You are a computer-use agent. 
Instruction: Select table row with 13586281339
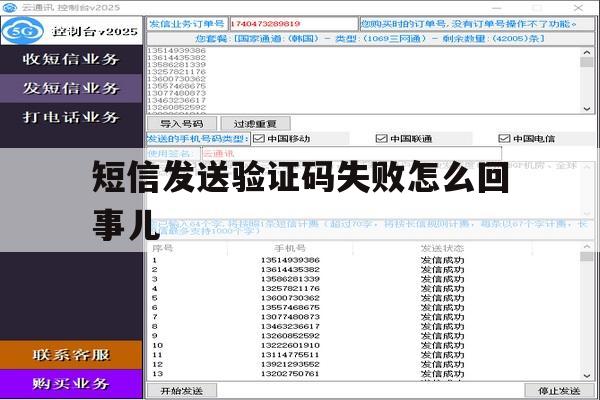coord(364,279)
